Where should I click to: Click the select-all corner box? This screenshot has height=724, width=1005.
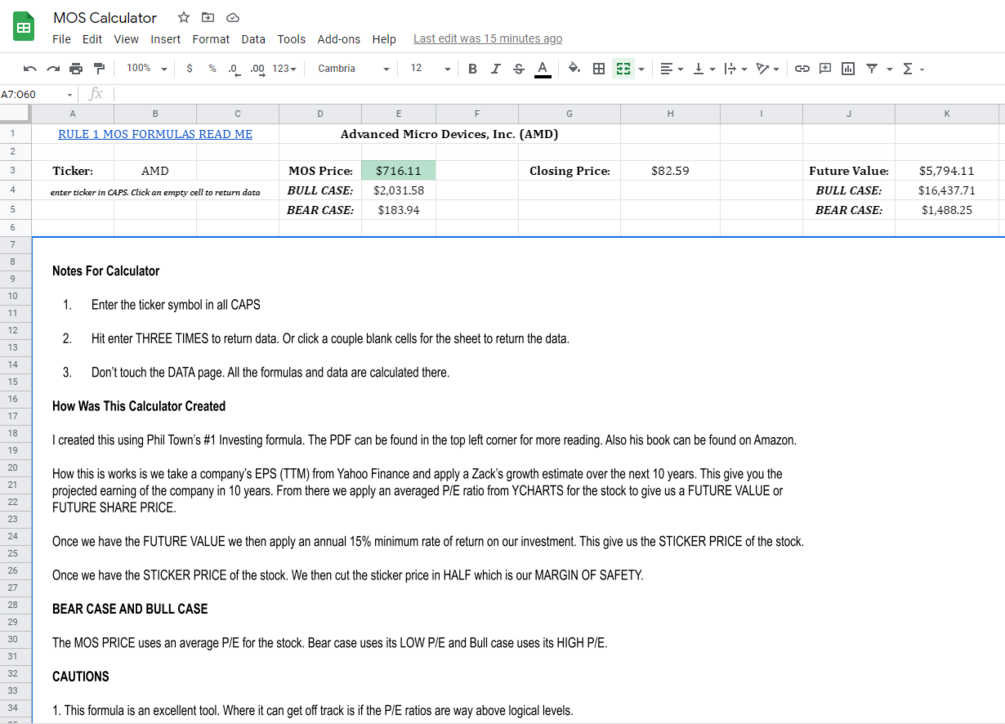(15, 113)
